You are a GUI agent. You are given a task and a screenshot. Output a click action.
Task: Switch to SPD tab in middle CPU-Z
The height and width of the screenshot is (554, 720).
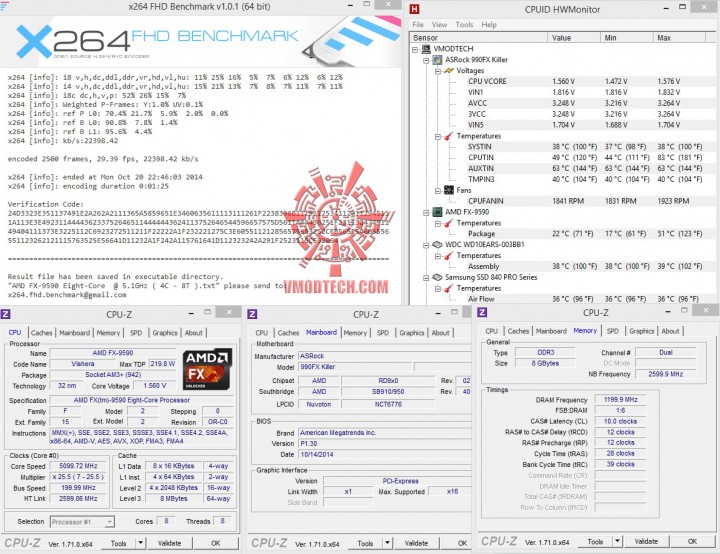pos(383,333)
